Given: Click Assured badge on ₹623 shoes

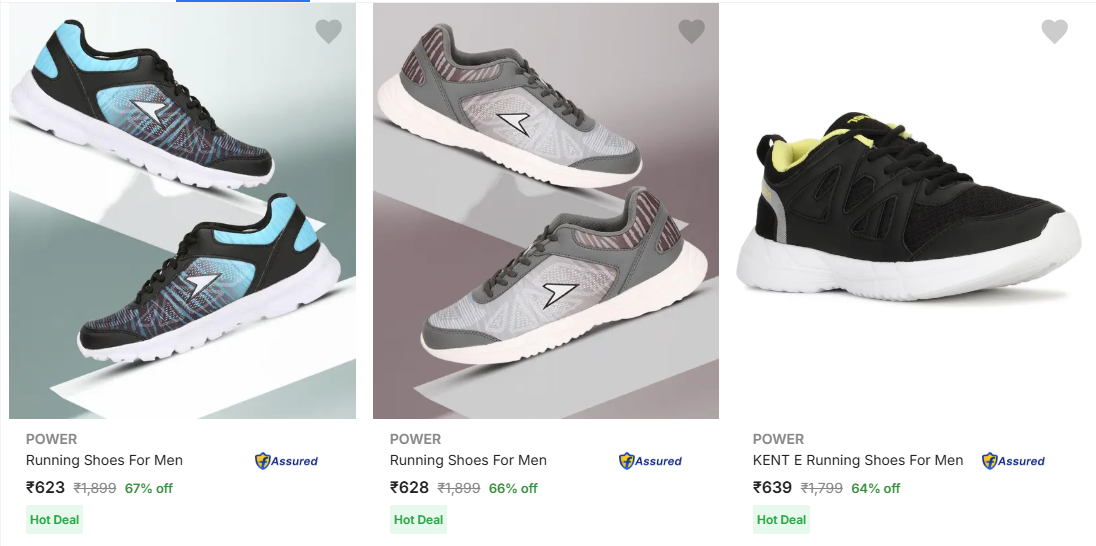Looking at the screenshot, I should [287, 461].
